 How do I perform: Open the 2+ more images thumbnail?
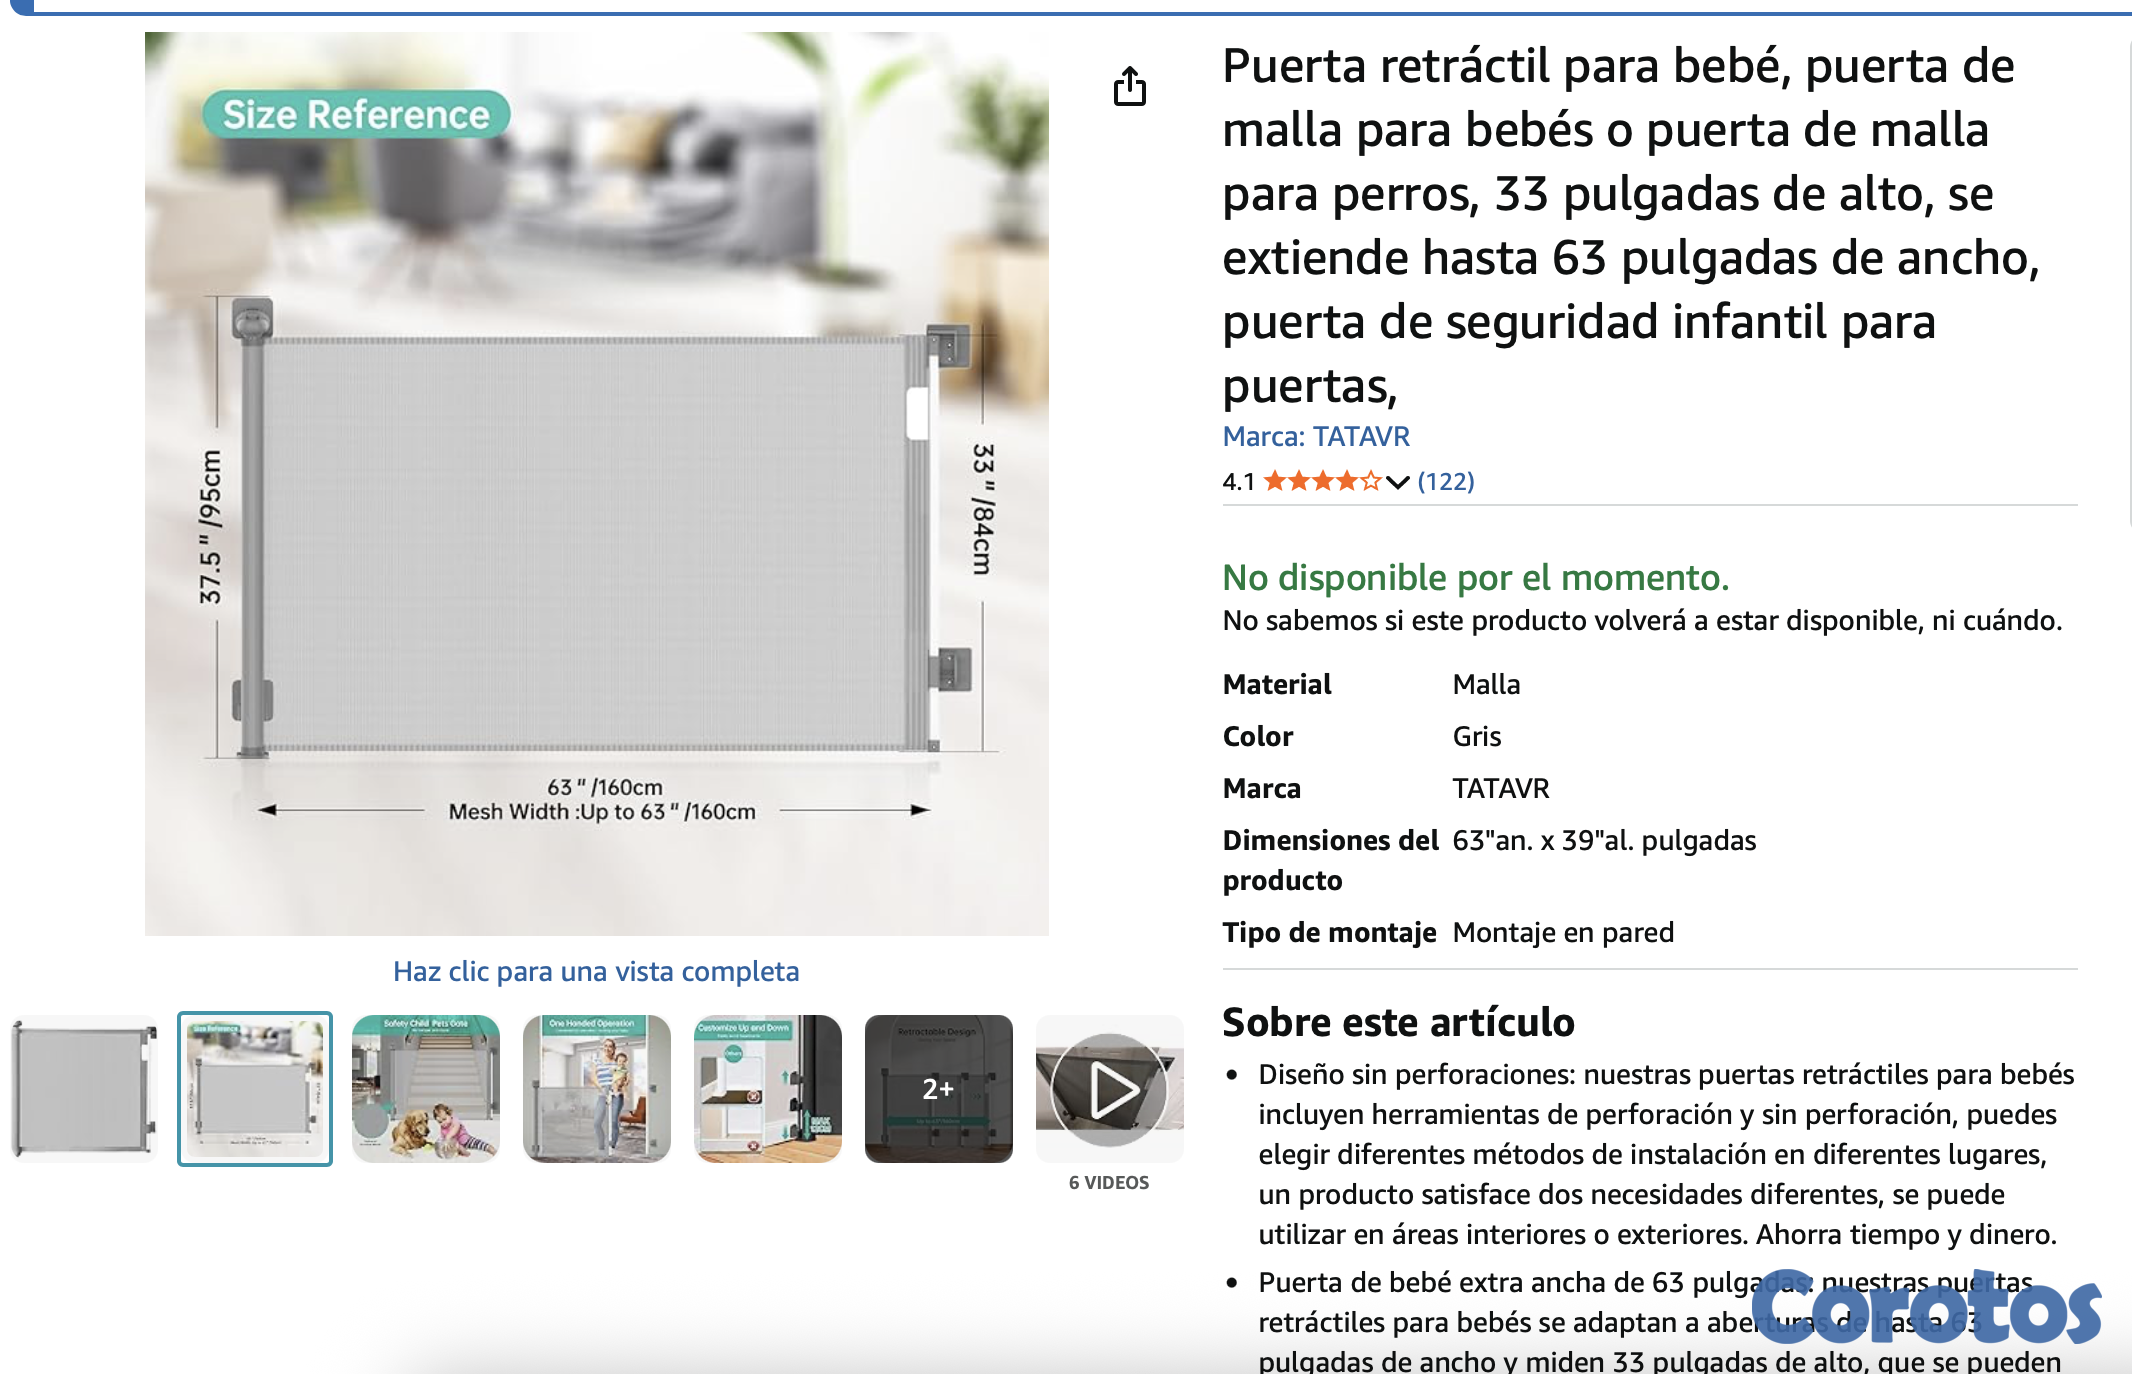point(938,1089)
